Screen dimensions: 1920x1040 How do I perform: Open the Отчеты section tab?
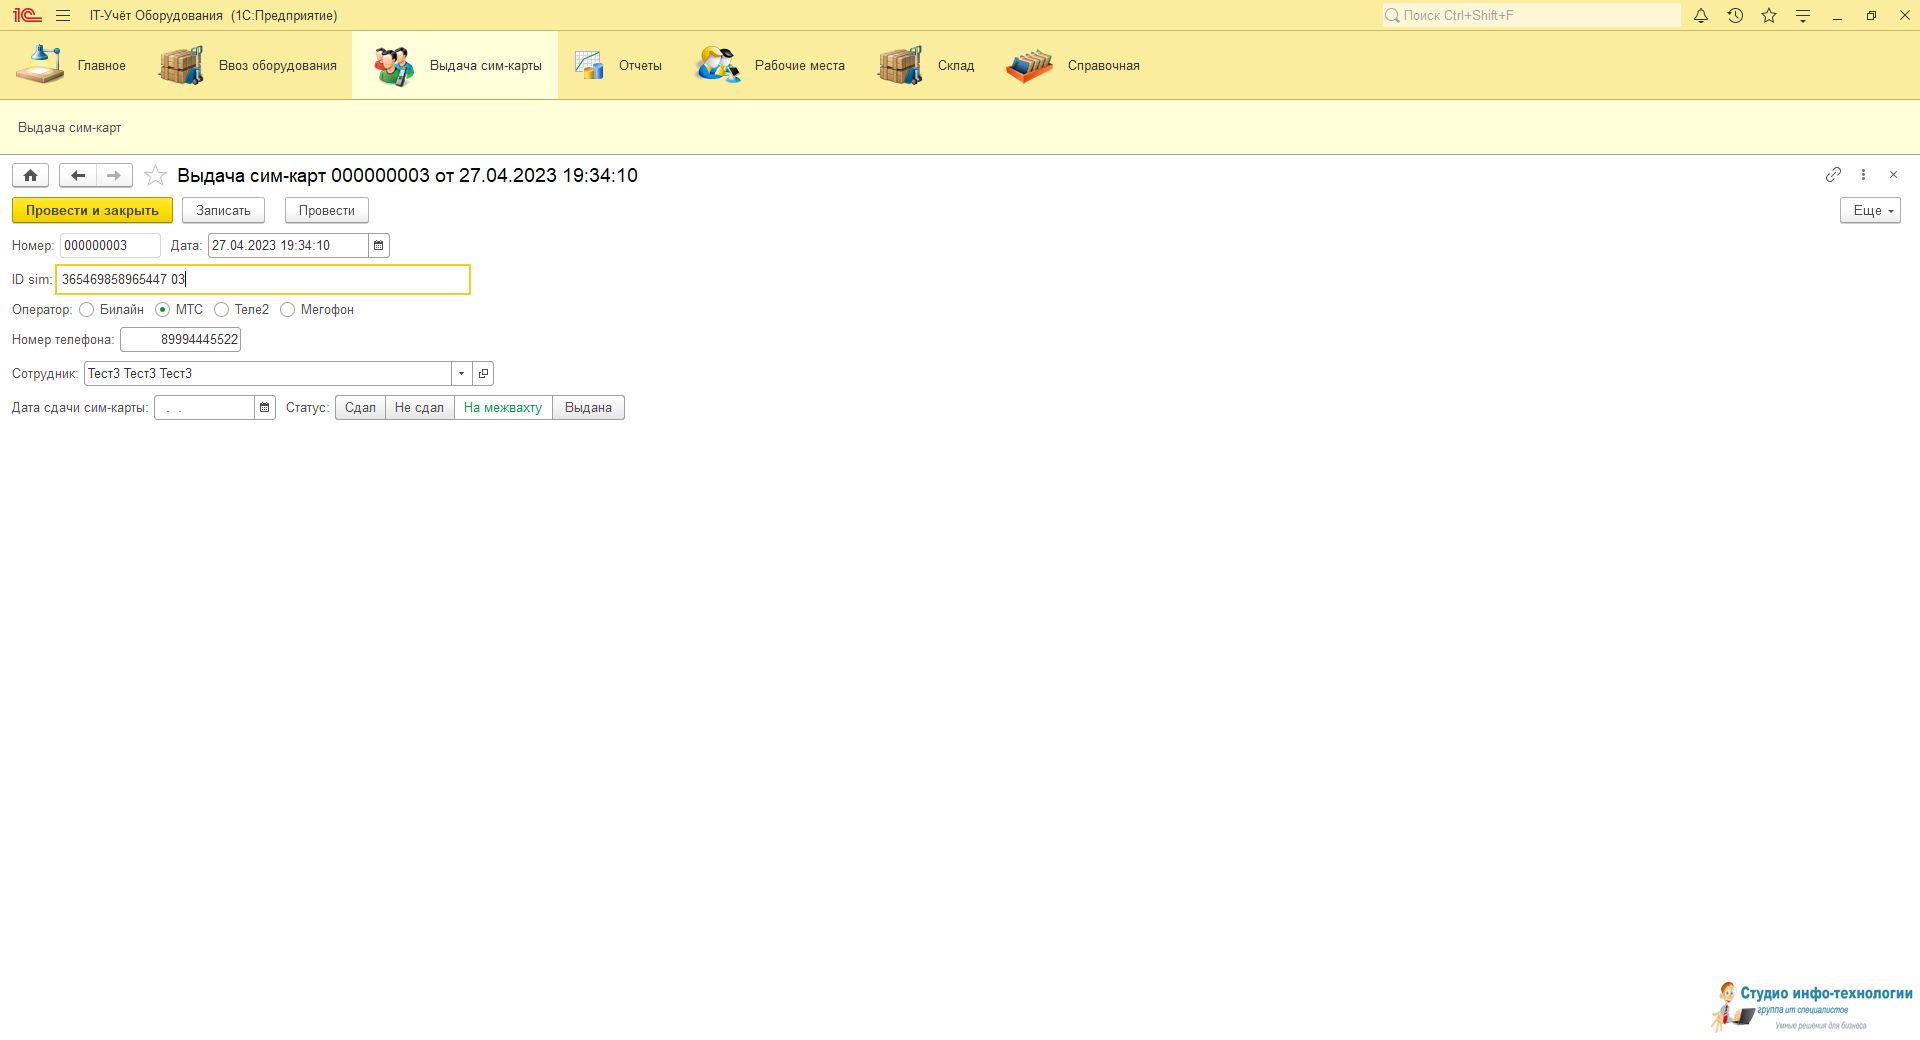pyautogui.click(x=619, y=66)
